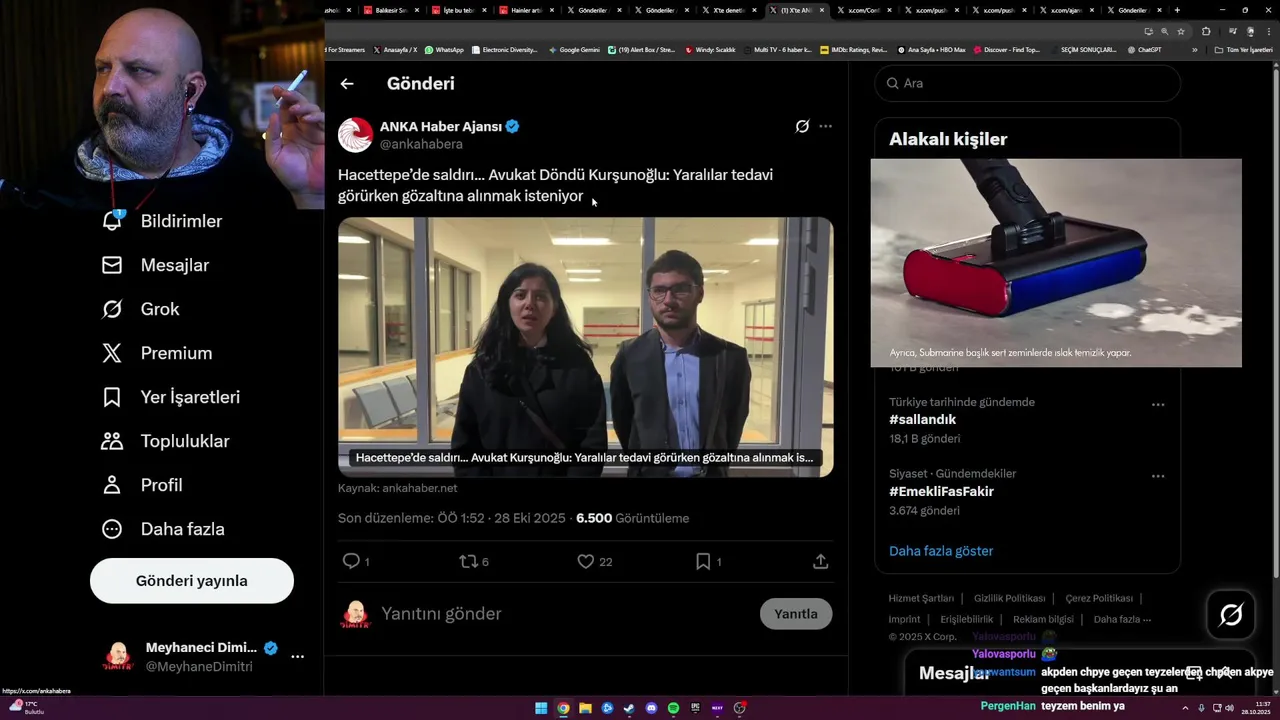
Task: Bookmark the post with bookmark icon
Action: [703, 562]
